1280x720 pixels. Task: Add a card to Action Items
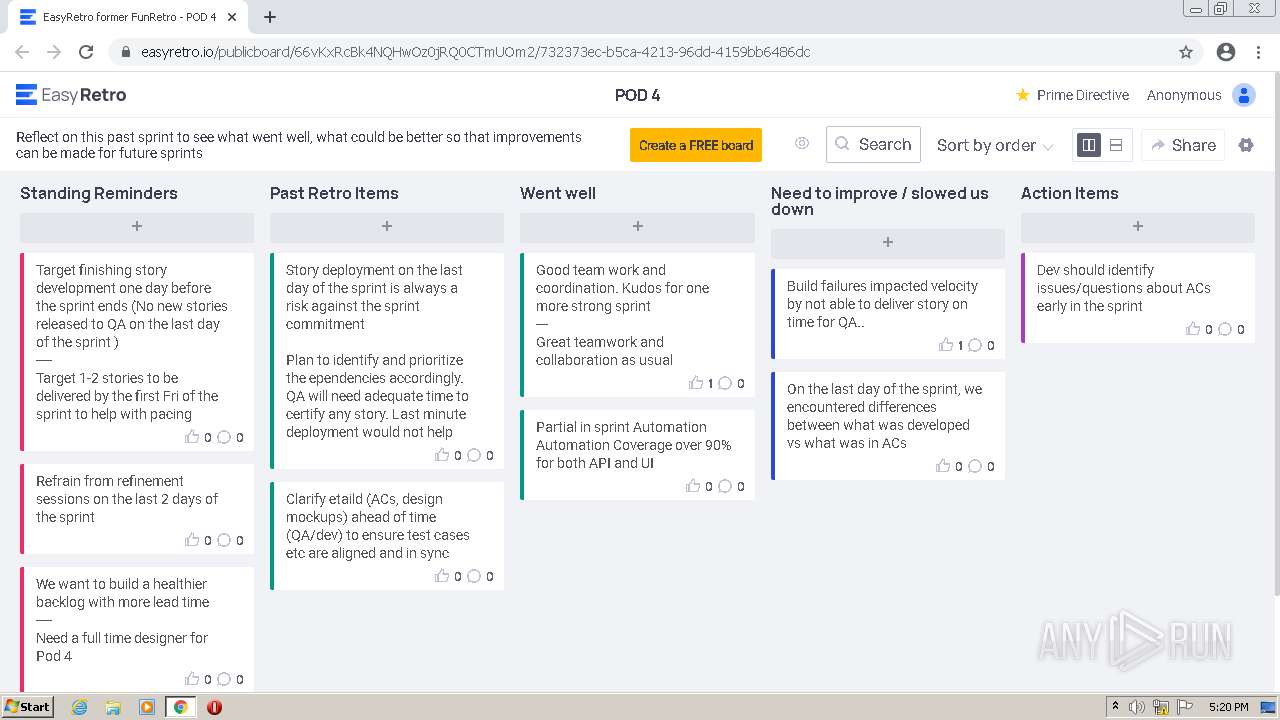point(1138,227)
